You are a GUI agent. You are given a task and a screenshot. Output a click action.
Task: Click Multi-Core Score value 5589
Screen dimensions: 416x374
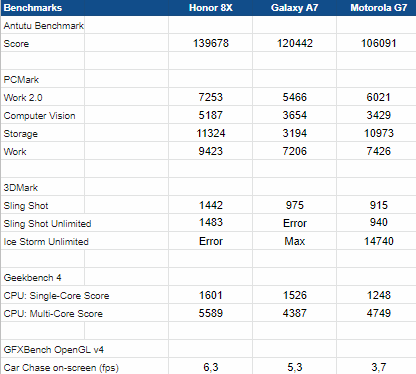[x=211, y=313]
